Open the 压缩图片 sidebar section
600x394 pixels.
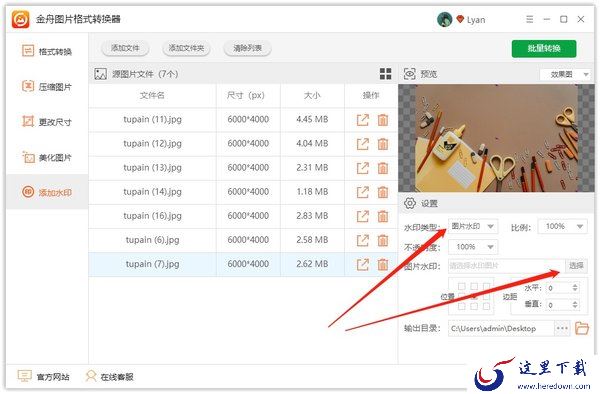47,86
